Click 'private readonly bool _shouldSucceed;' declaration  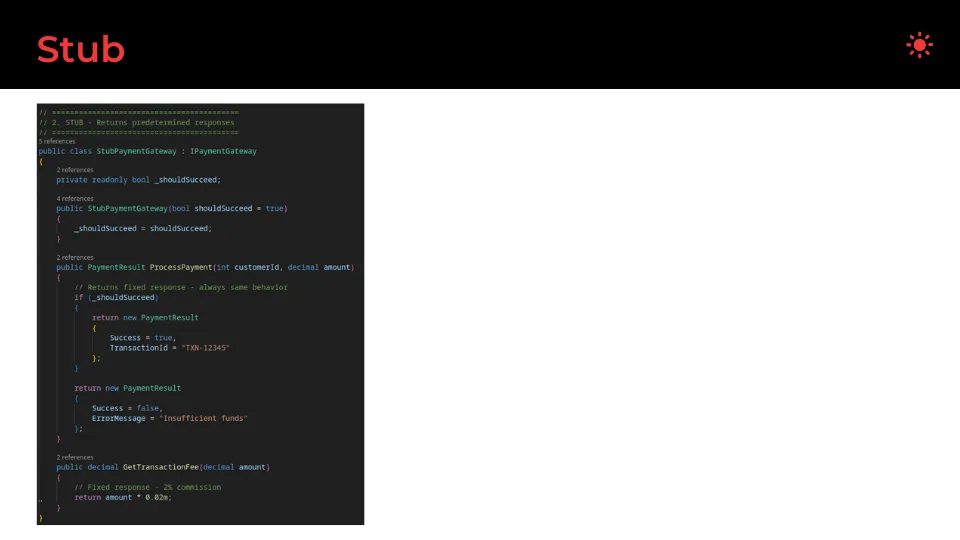pyautogui.click(x=138, y=180)
